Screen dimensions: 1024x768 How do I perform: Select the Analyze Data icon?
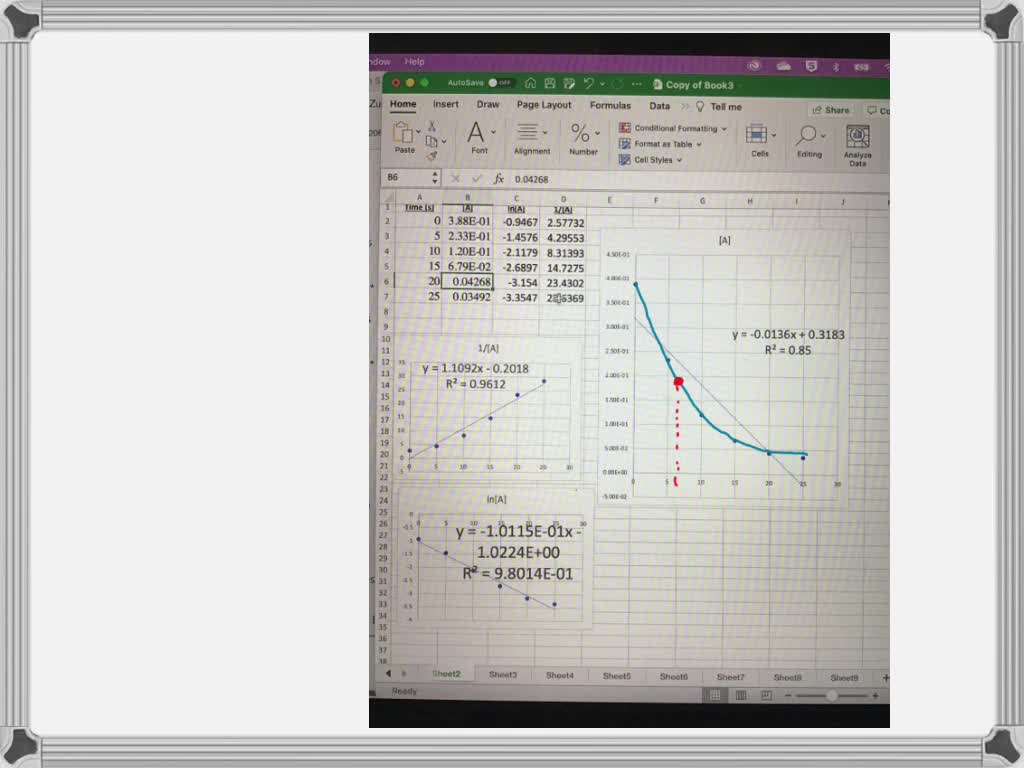[859, 138]
